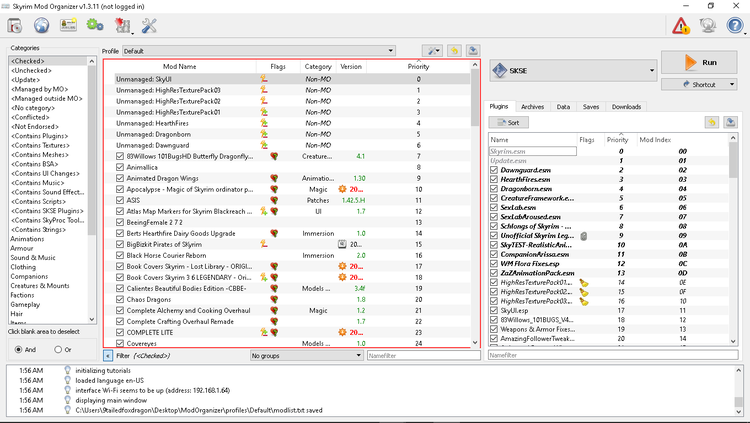This screenshot has height=423, width=750.
Task: Click flag icon for Unmanaged: SkyUI
Action: click(264, 79)
